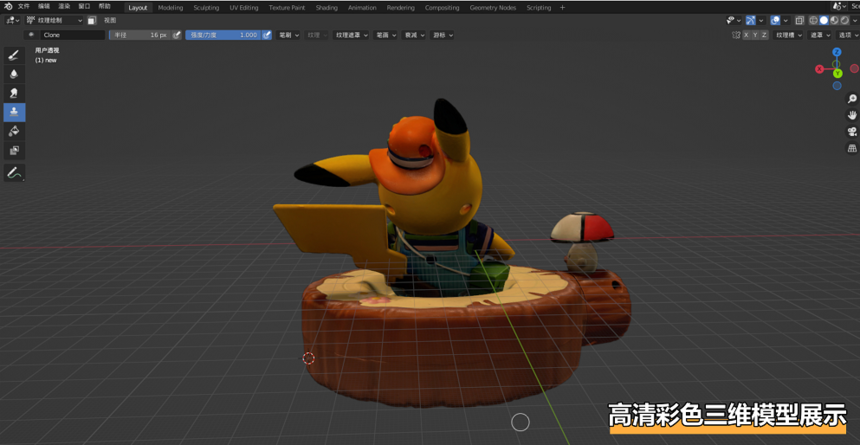This screenshot has height=445, width=860.
Task: Switch perspective/orthographic grid icon
Action: [x=852, y=148]
